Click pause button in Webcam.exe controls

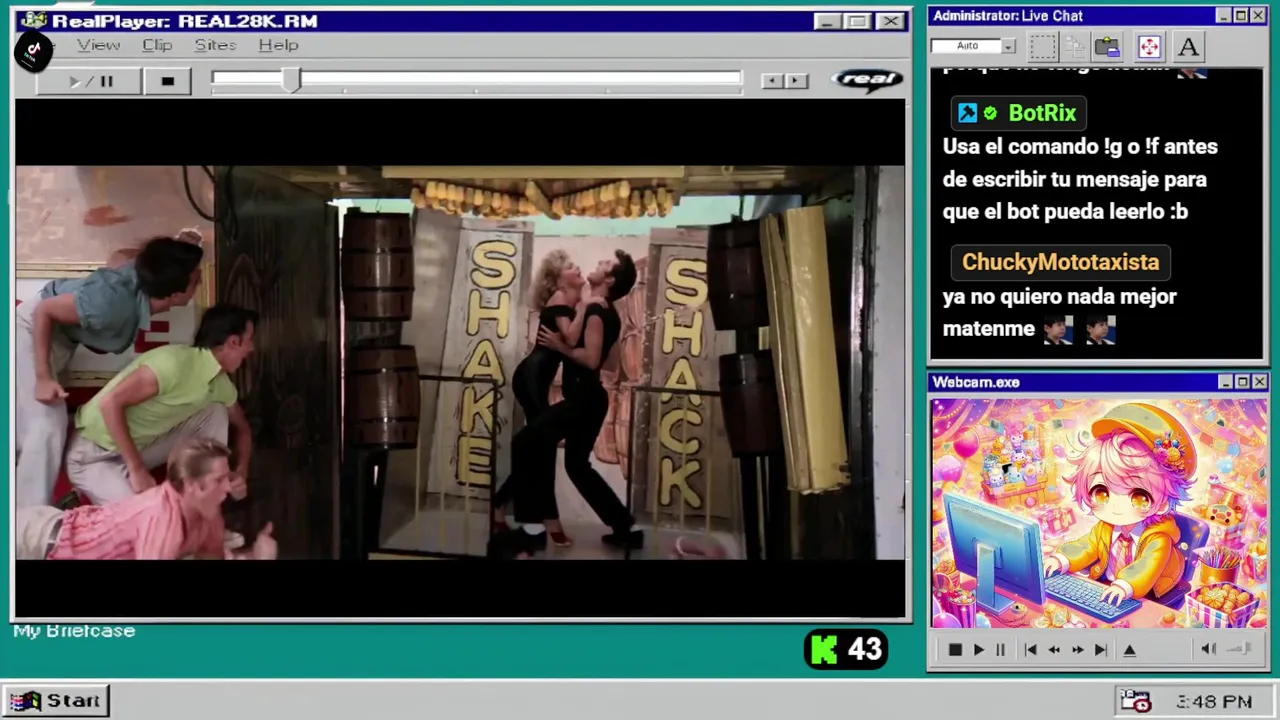click(x=1000, y=650)
